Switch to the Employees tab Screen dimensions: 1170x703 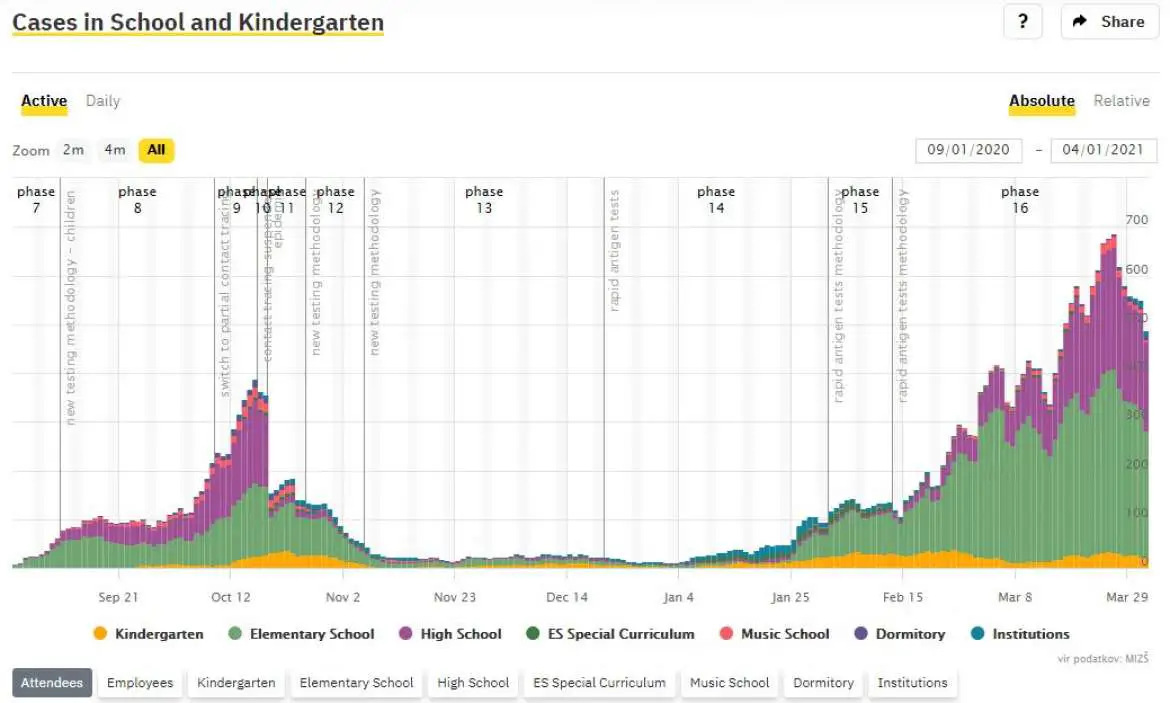[140, 683]
